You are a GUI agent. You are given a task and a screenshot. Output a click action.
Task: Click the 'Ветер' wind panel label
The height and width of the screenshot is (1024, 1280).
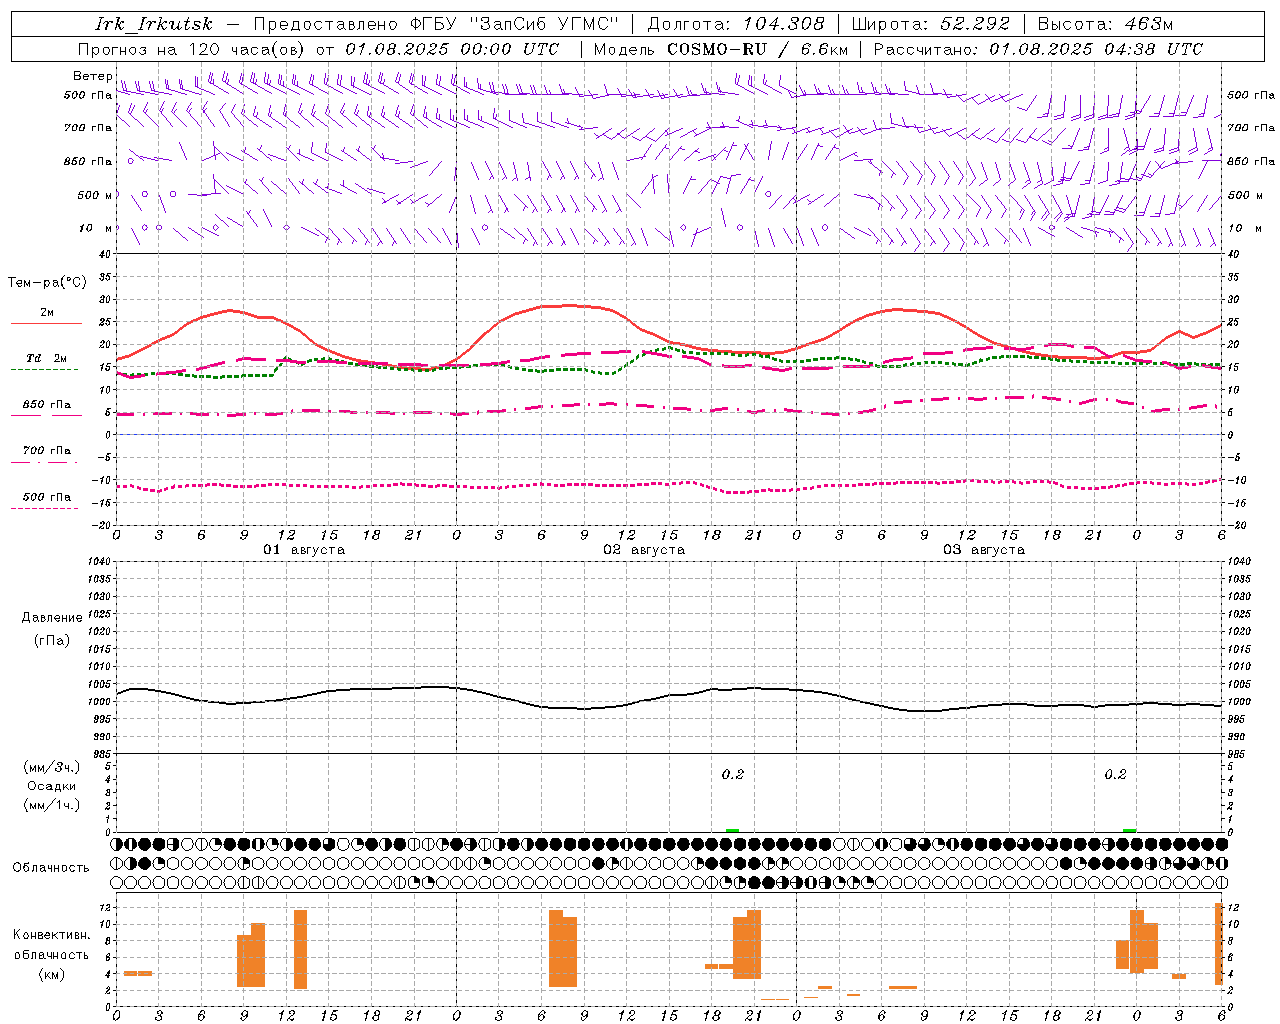[92, 76]
